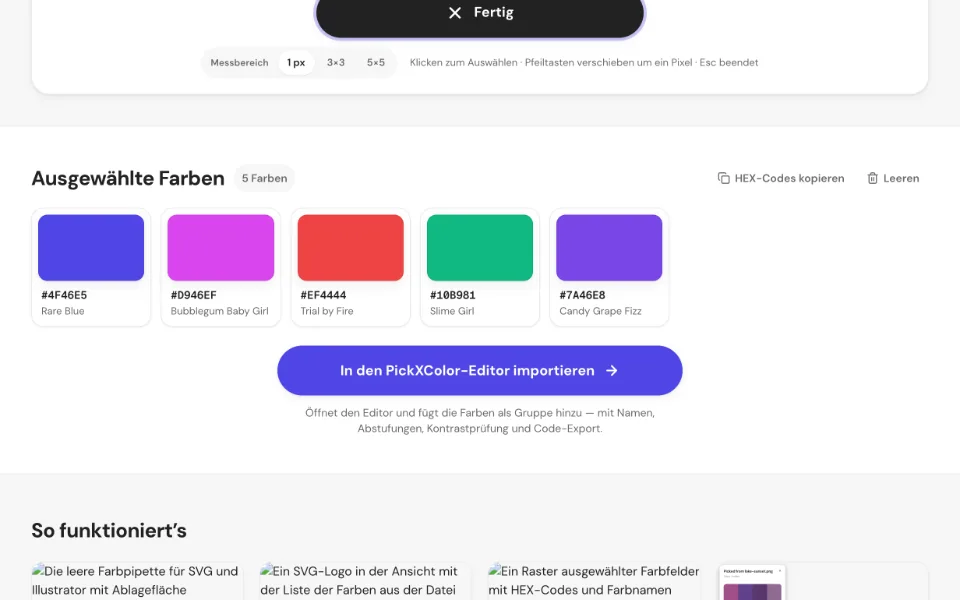The image size is (960, 600).
Task: Click the trash icon beside Leeren
Action: [872, 178]
